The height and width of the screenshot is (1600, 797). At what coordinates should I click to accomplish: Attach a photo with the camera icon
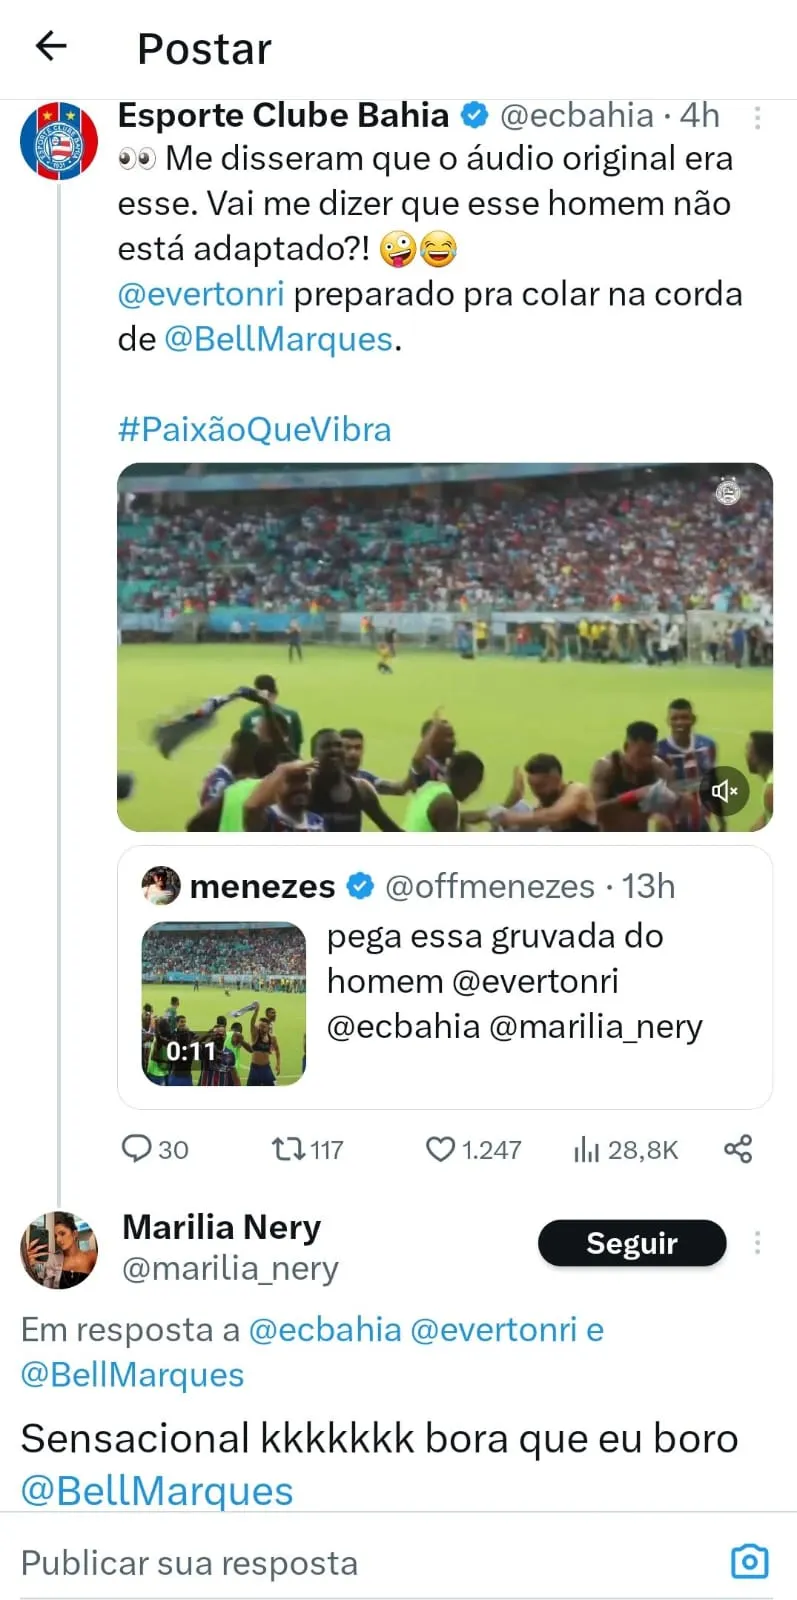point(749,1562)
